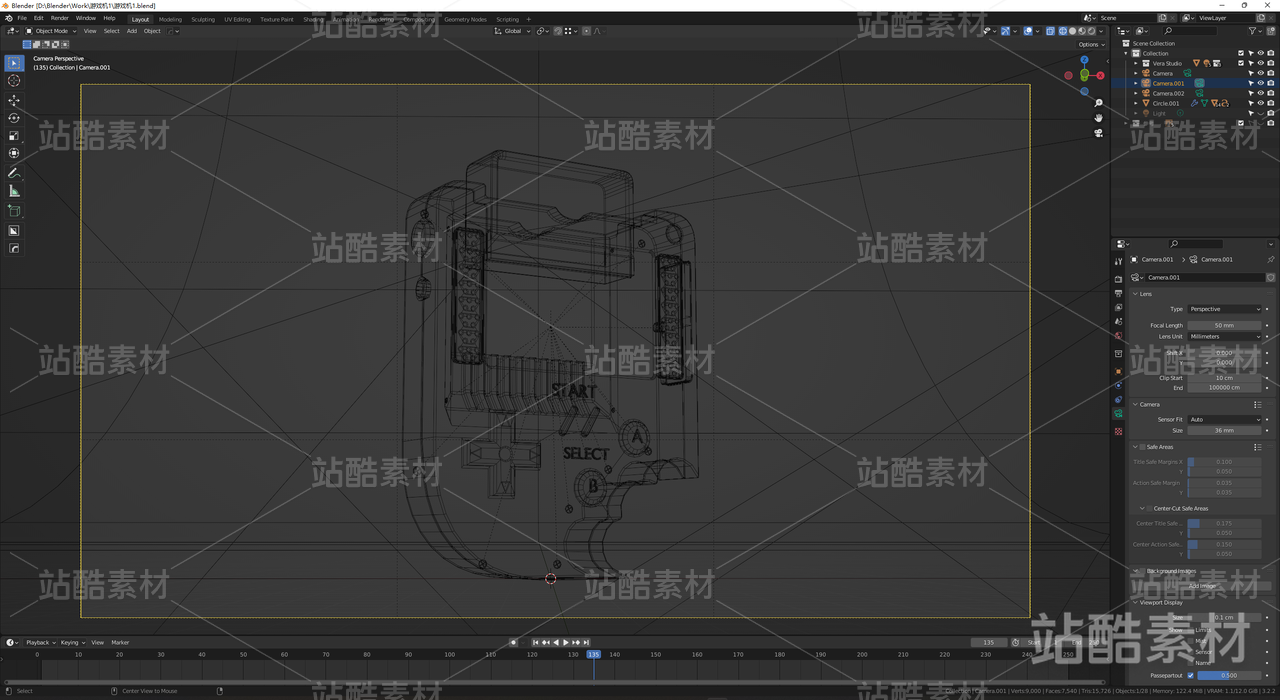The height and width of the screenshot is (700, 1280).
Task: Open viewport Options button
Action: (x=1091, y=45)
